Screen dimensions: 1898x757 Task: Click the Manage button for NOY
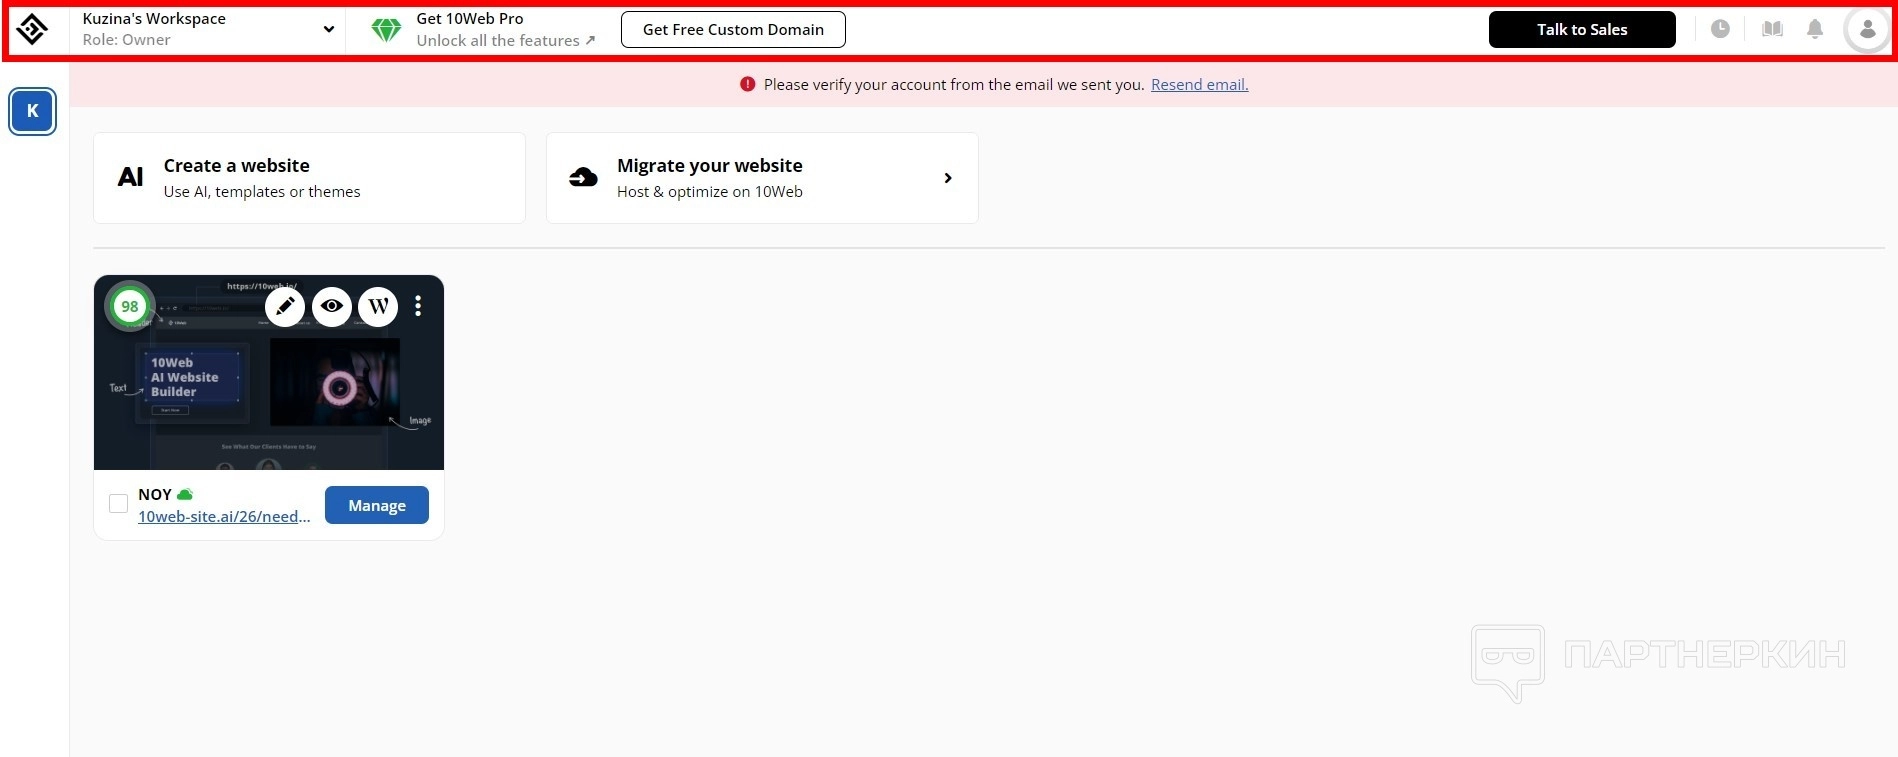click(x=377, y=505)
